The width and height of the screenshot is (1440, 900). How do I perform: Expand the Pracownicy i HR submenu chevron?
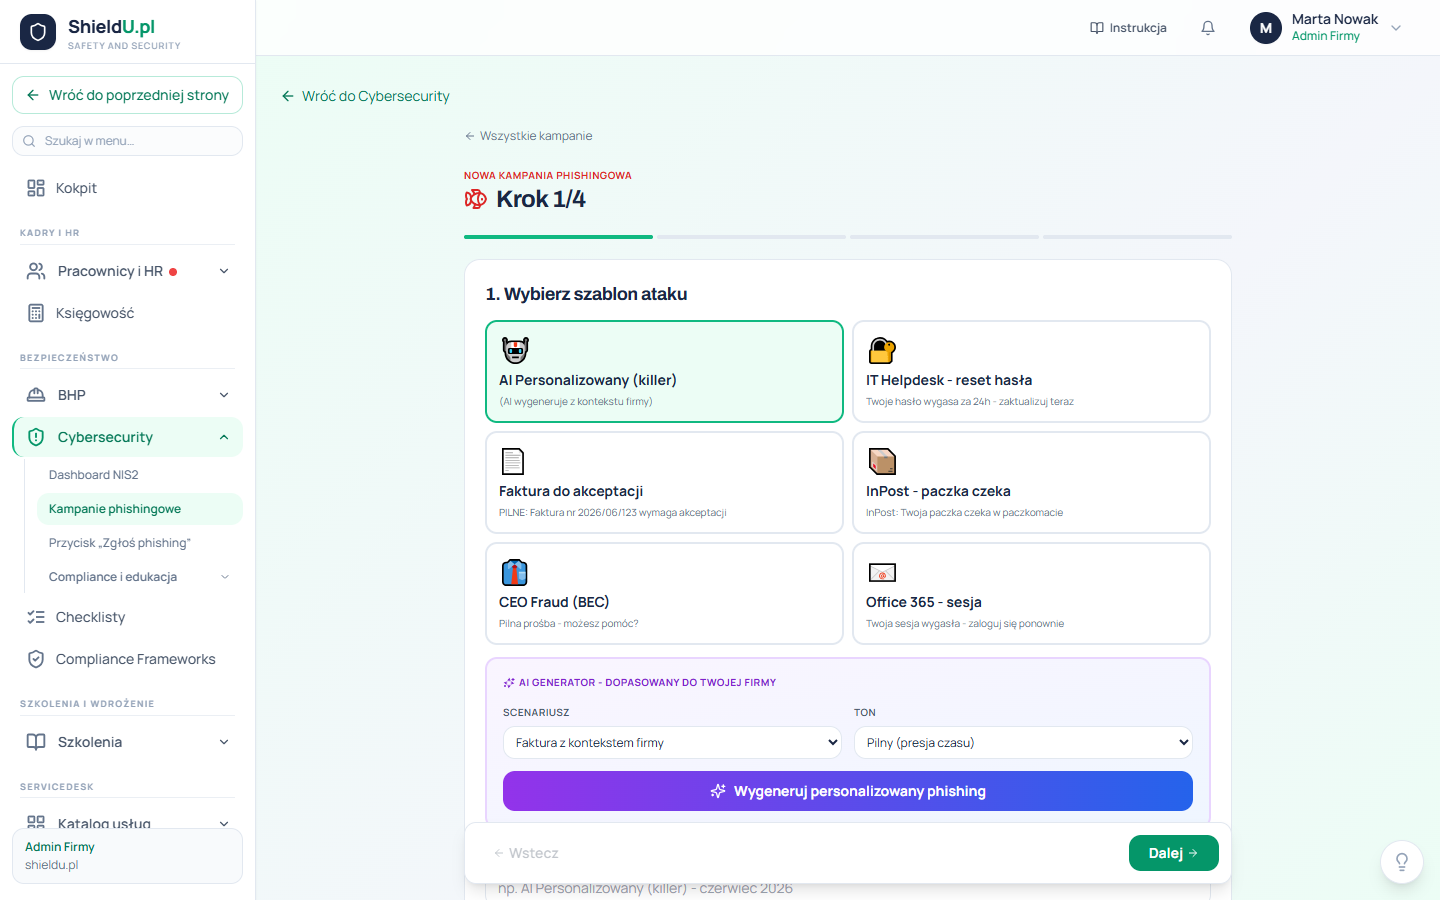click(224, 271)
